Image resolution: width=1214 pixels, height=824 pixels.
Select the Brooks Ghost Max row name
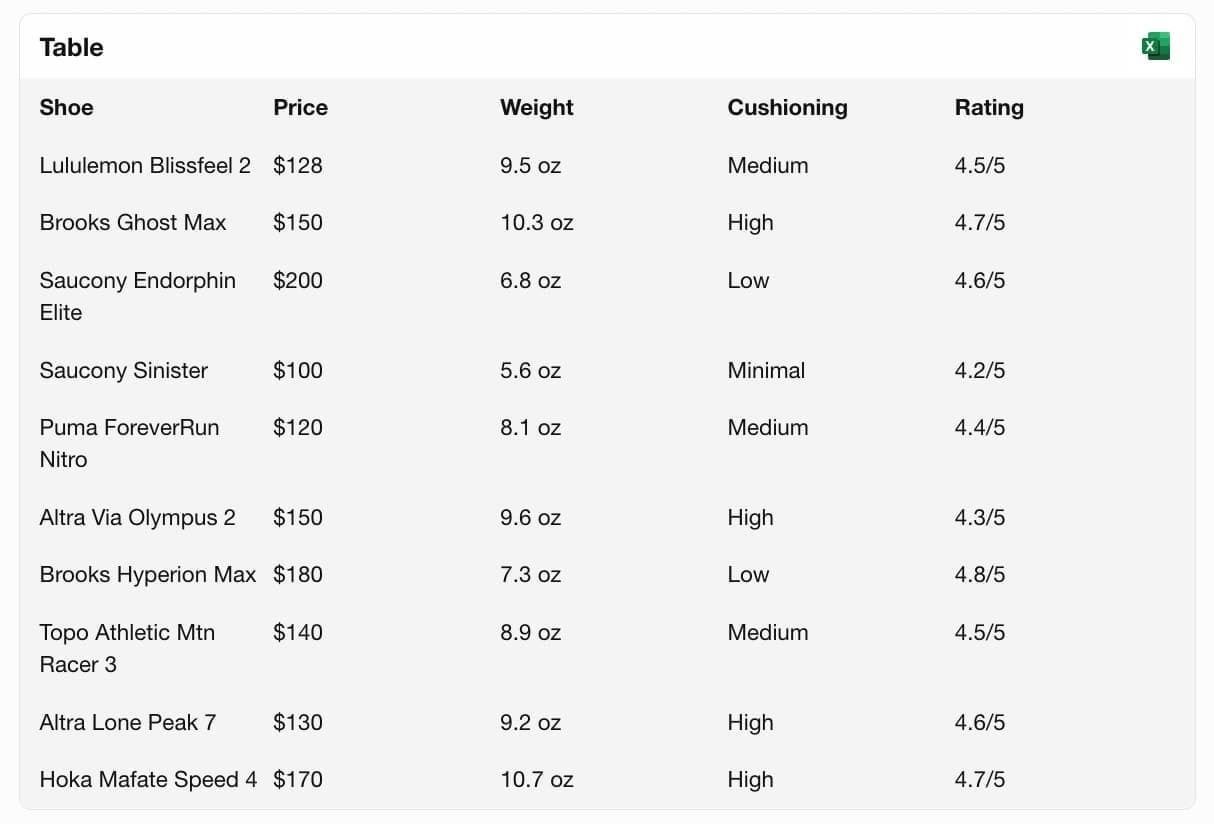pos(133,222)
